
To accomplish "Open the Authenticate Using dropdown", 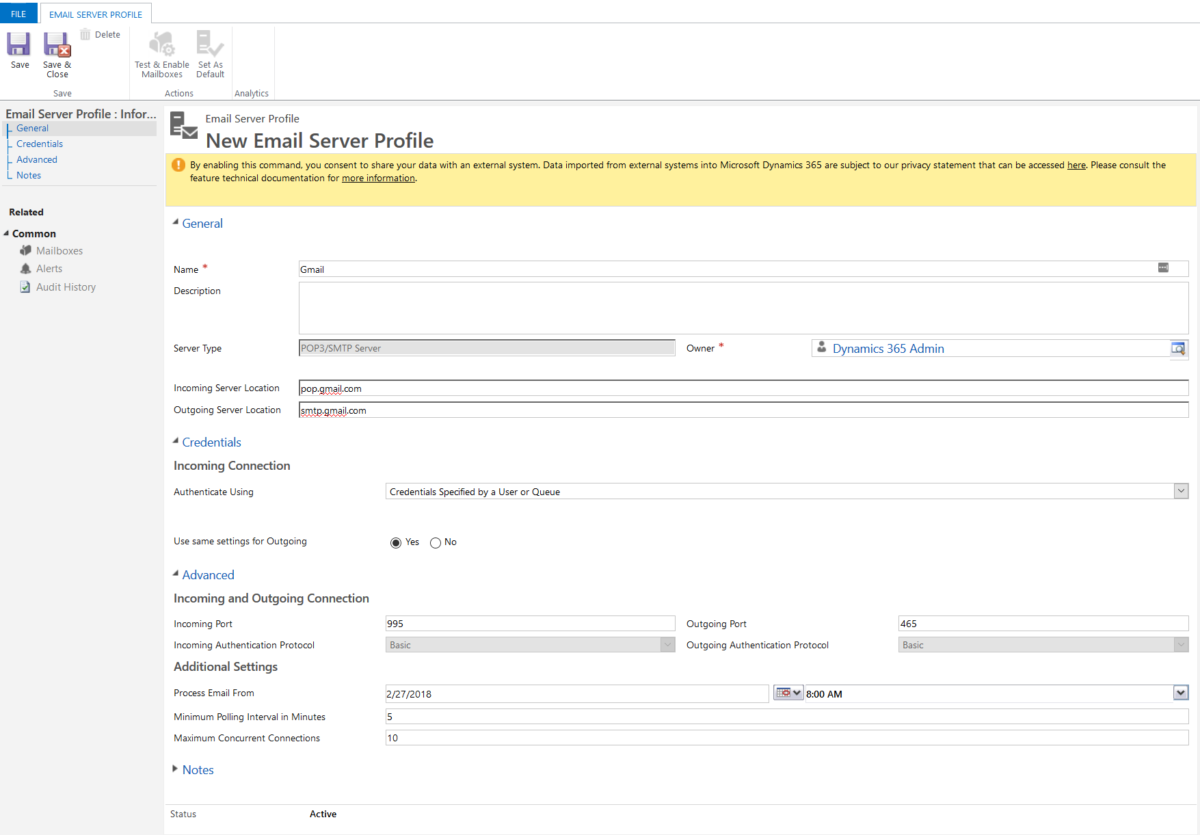I will coord(1181,492).
